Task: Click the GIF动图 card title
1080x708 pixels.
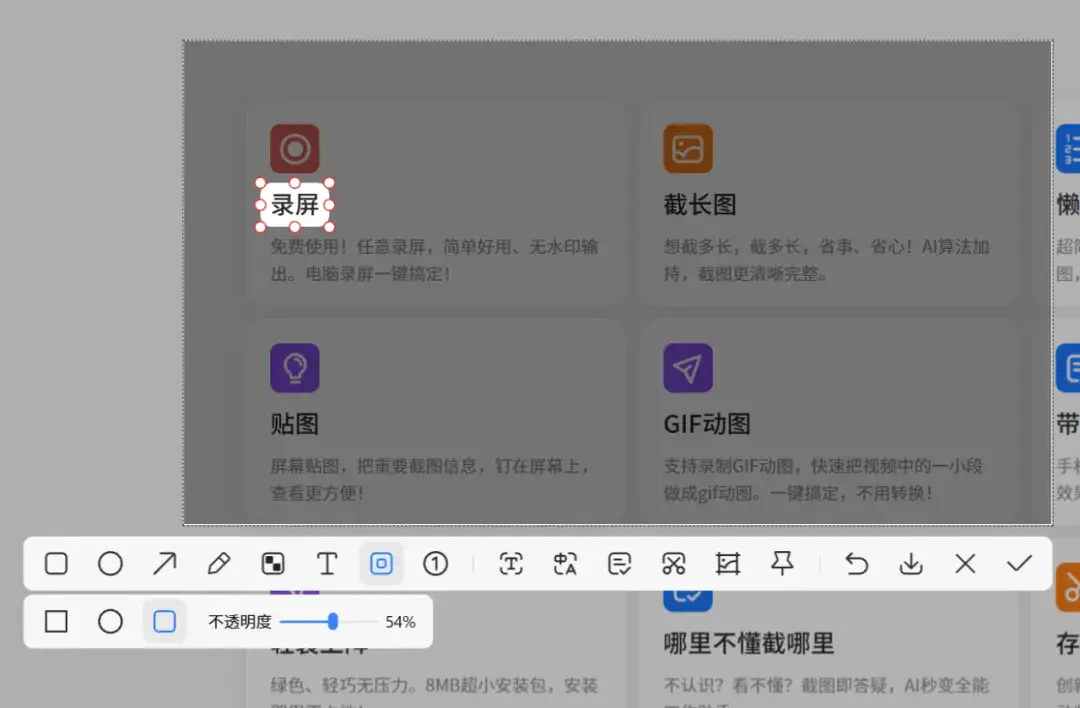Action: (707, 424)
